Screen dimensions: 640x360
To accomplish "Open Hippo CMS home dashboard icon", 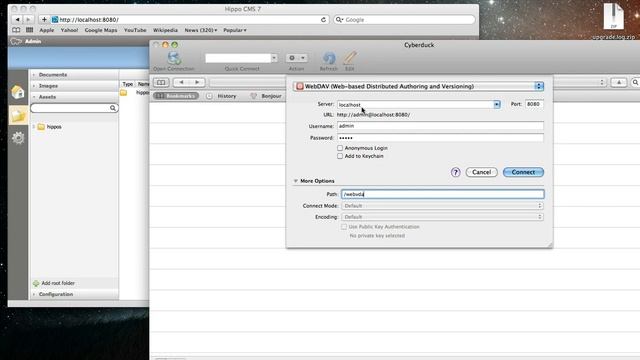I will point(18,92).
